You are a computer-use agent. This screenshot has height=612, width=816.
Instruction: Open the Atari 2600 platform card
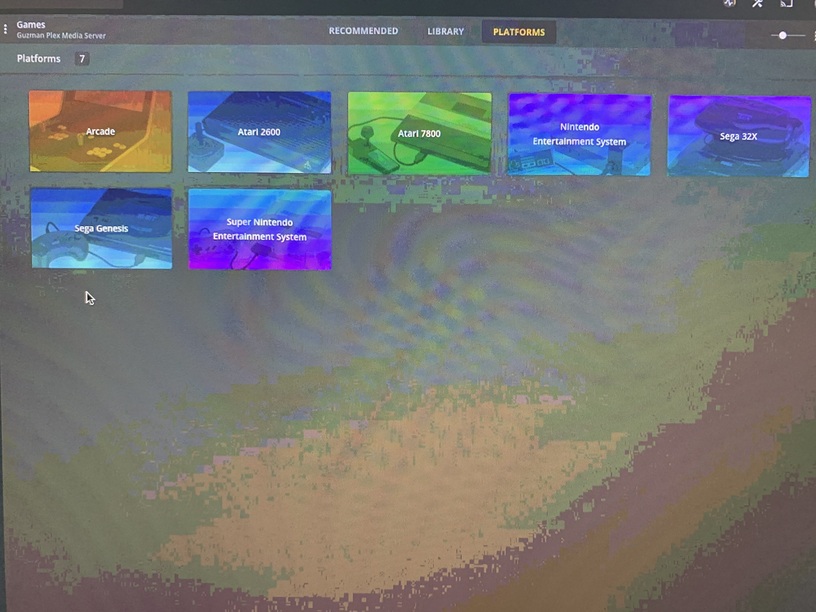pos(259,132)
